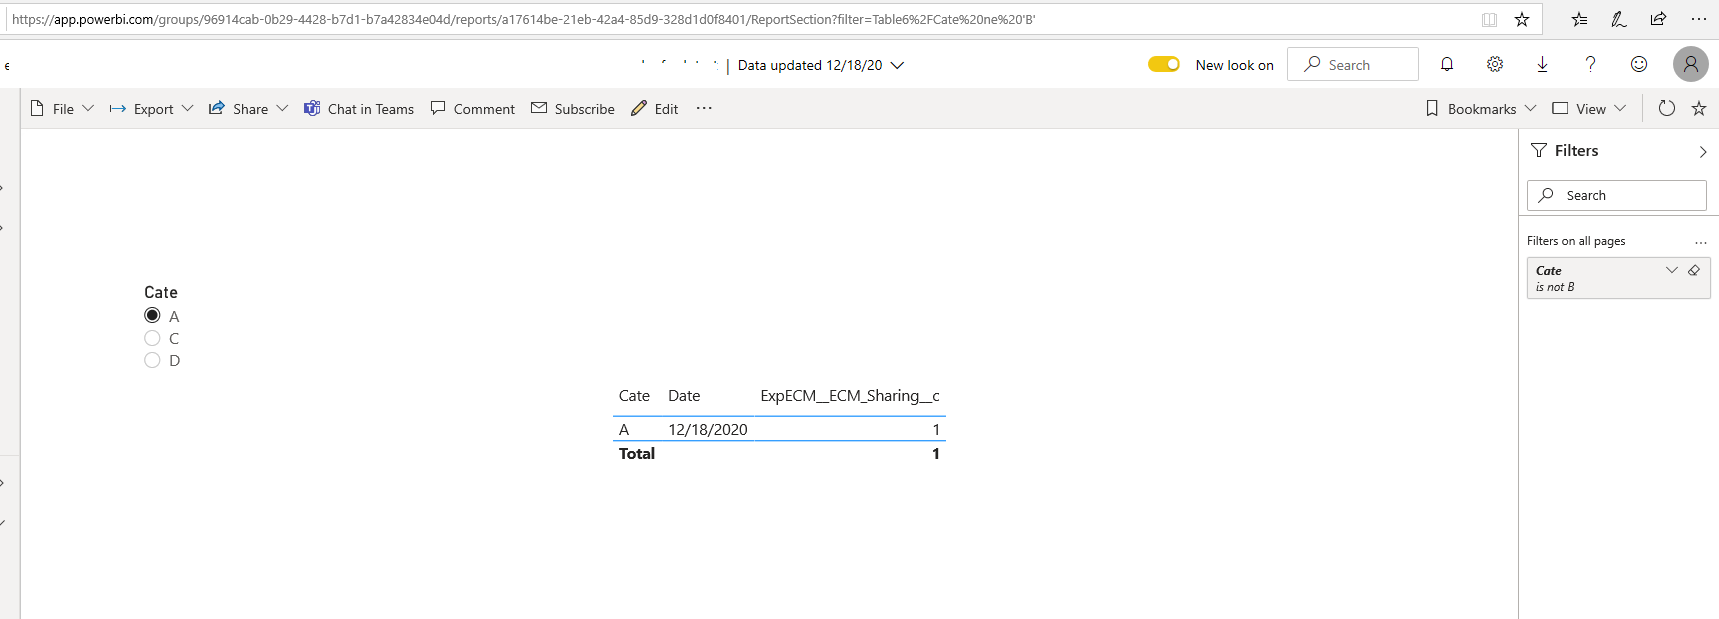Click the Filters pane title
The image size is (1719, 619).
pyautogui.click(x=1576, y=151)
